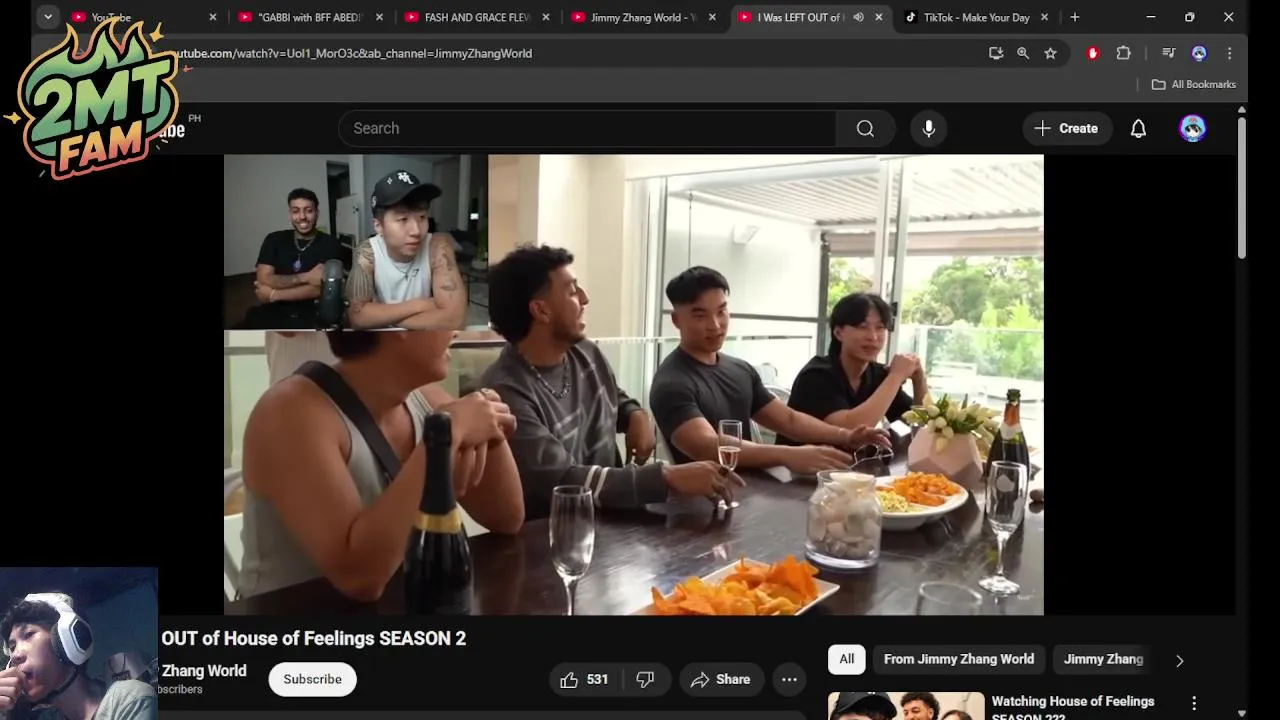
Task: Click the Create button
Action: 1067,128
